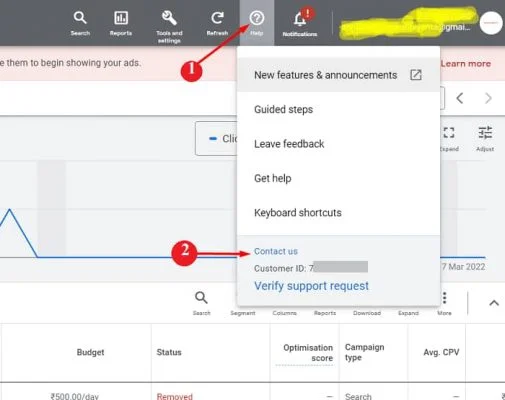Viewport: 505px width, 400px height.
Task: Click the Verify support request link
Action: point(311,286)
